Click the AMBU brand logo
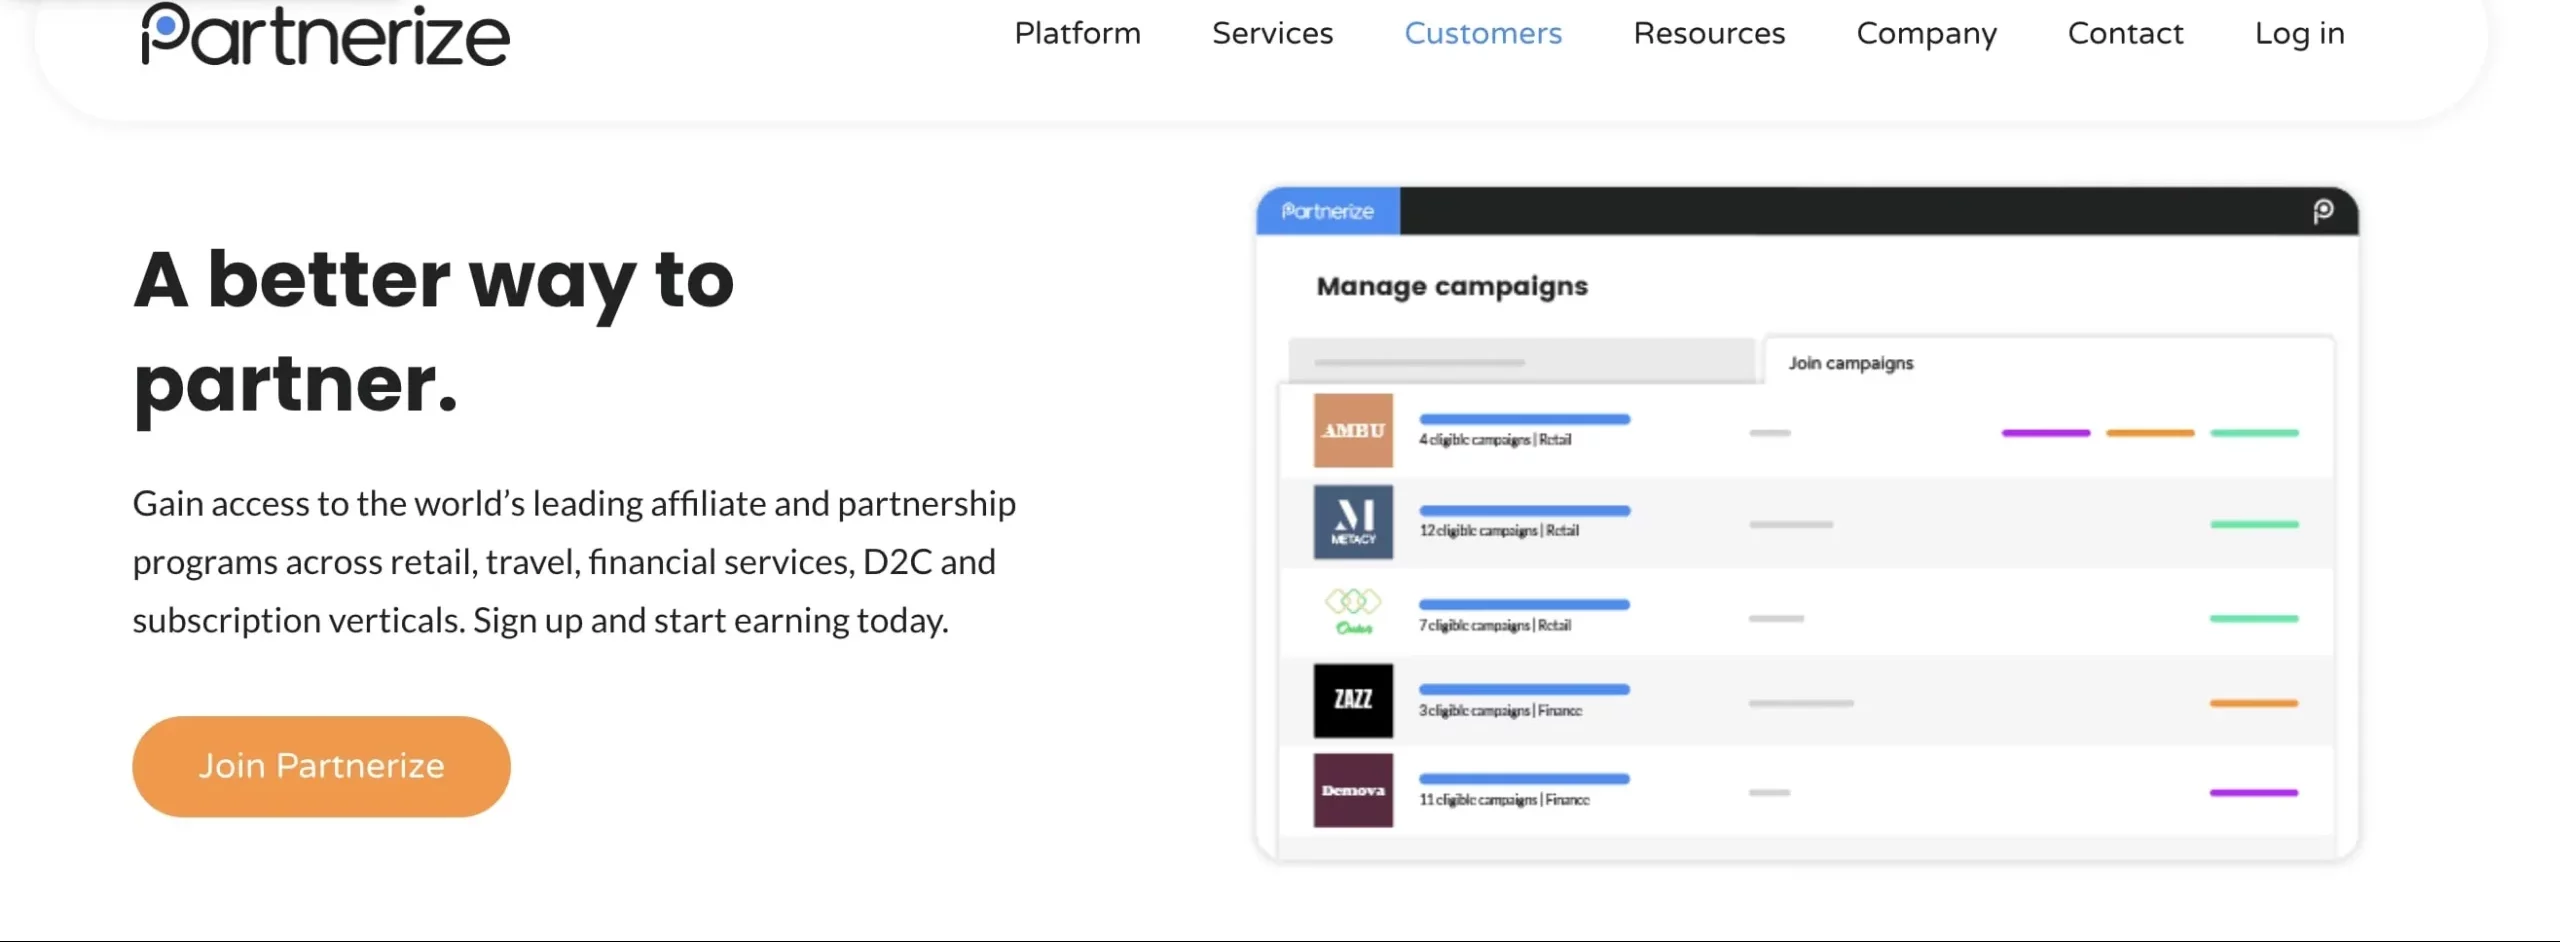The height and width of the screenshot is (942, 2560). [x=1353, y=430]
